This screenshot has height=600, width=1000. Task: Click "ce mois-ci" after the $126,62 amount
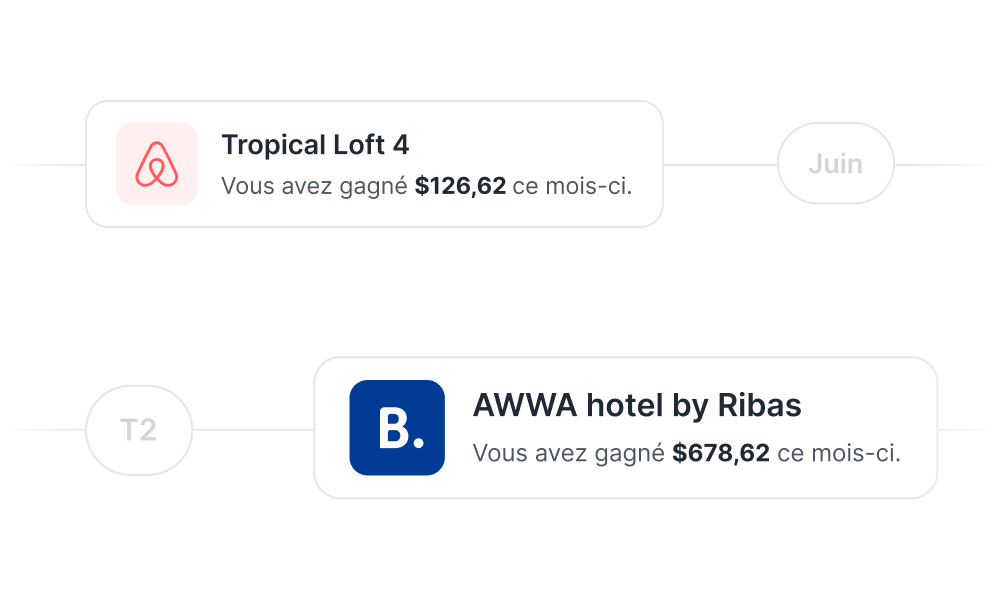[x=572, y=186]
